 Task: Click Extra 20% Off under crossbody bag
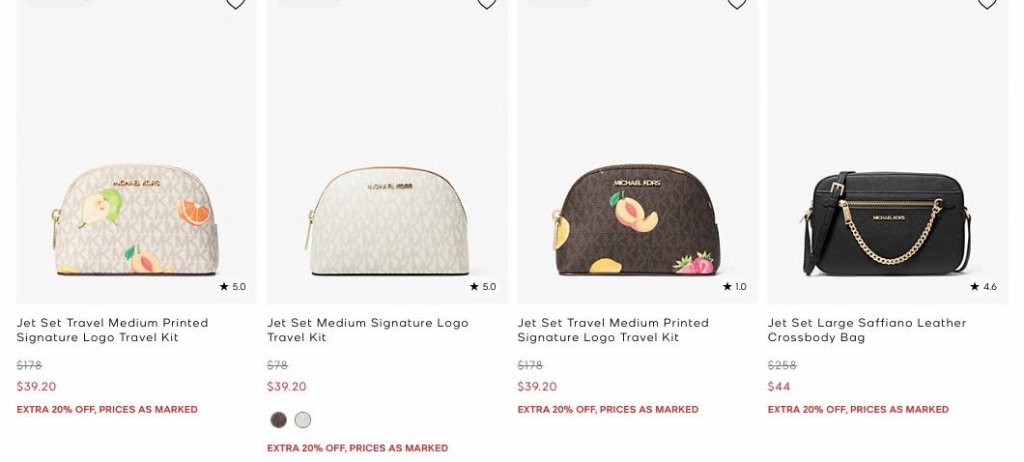point(858,410)
